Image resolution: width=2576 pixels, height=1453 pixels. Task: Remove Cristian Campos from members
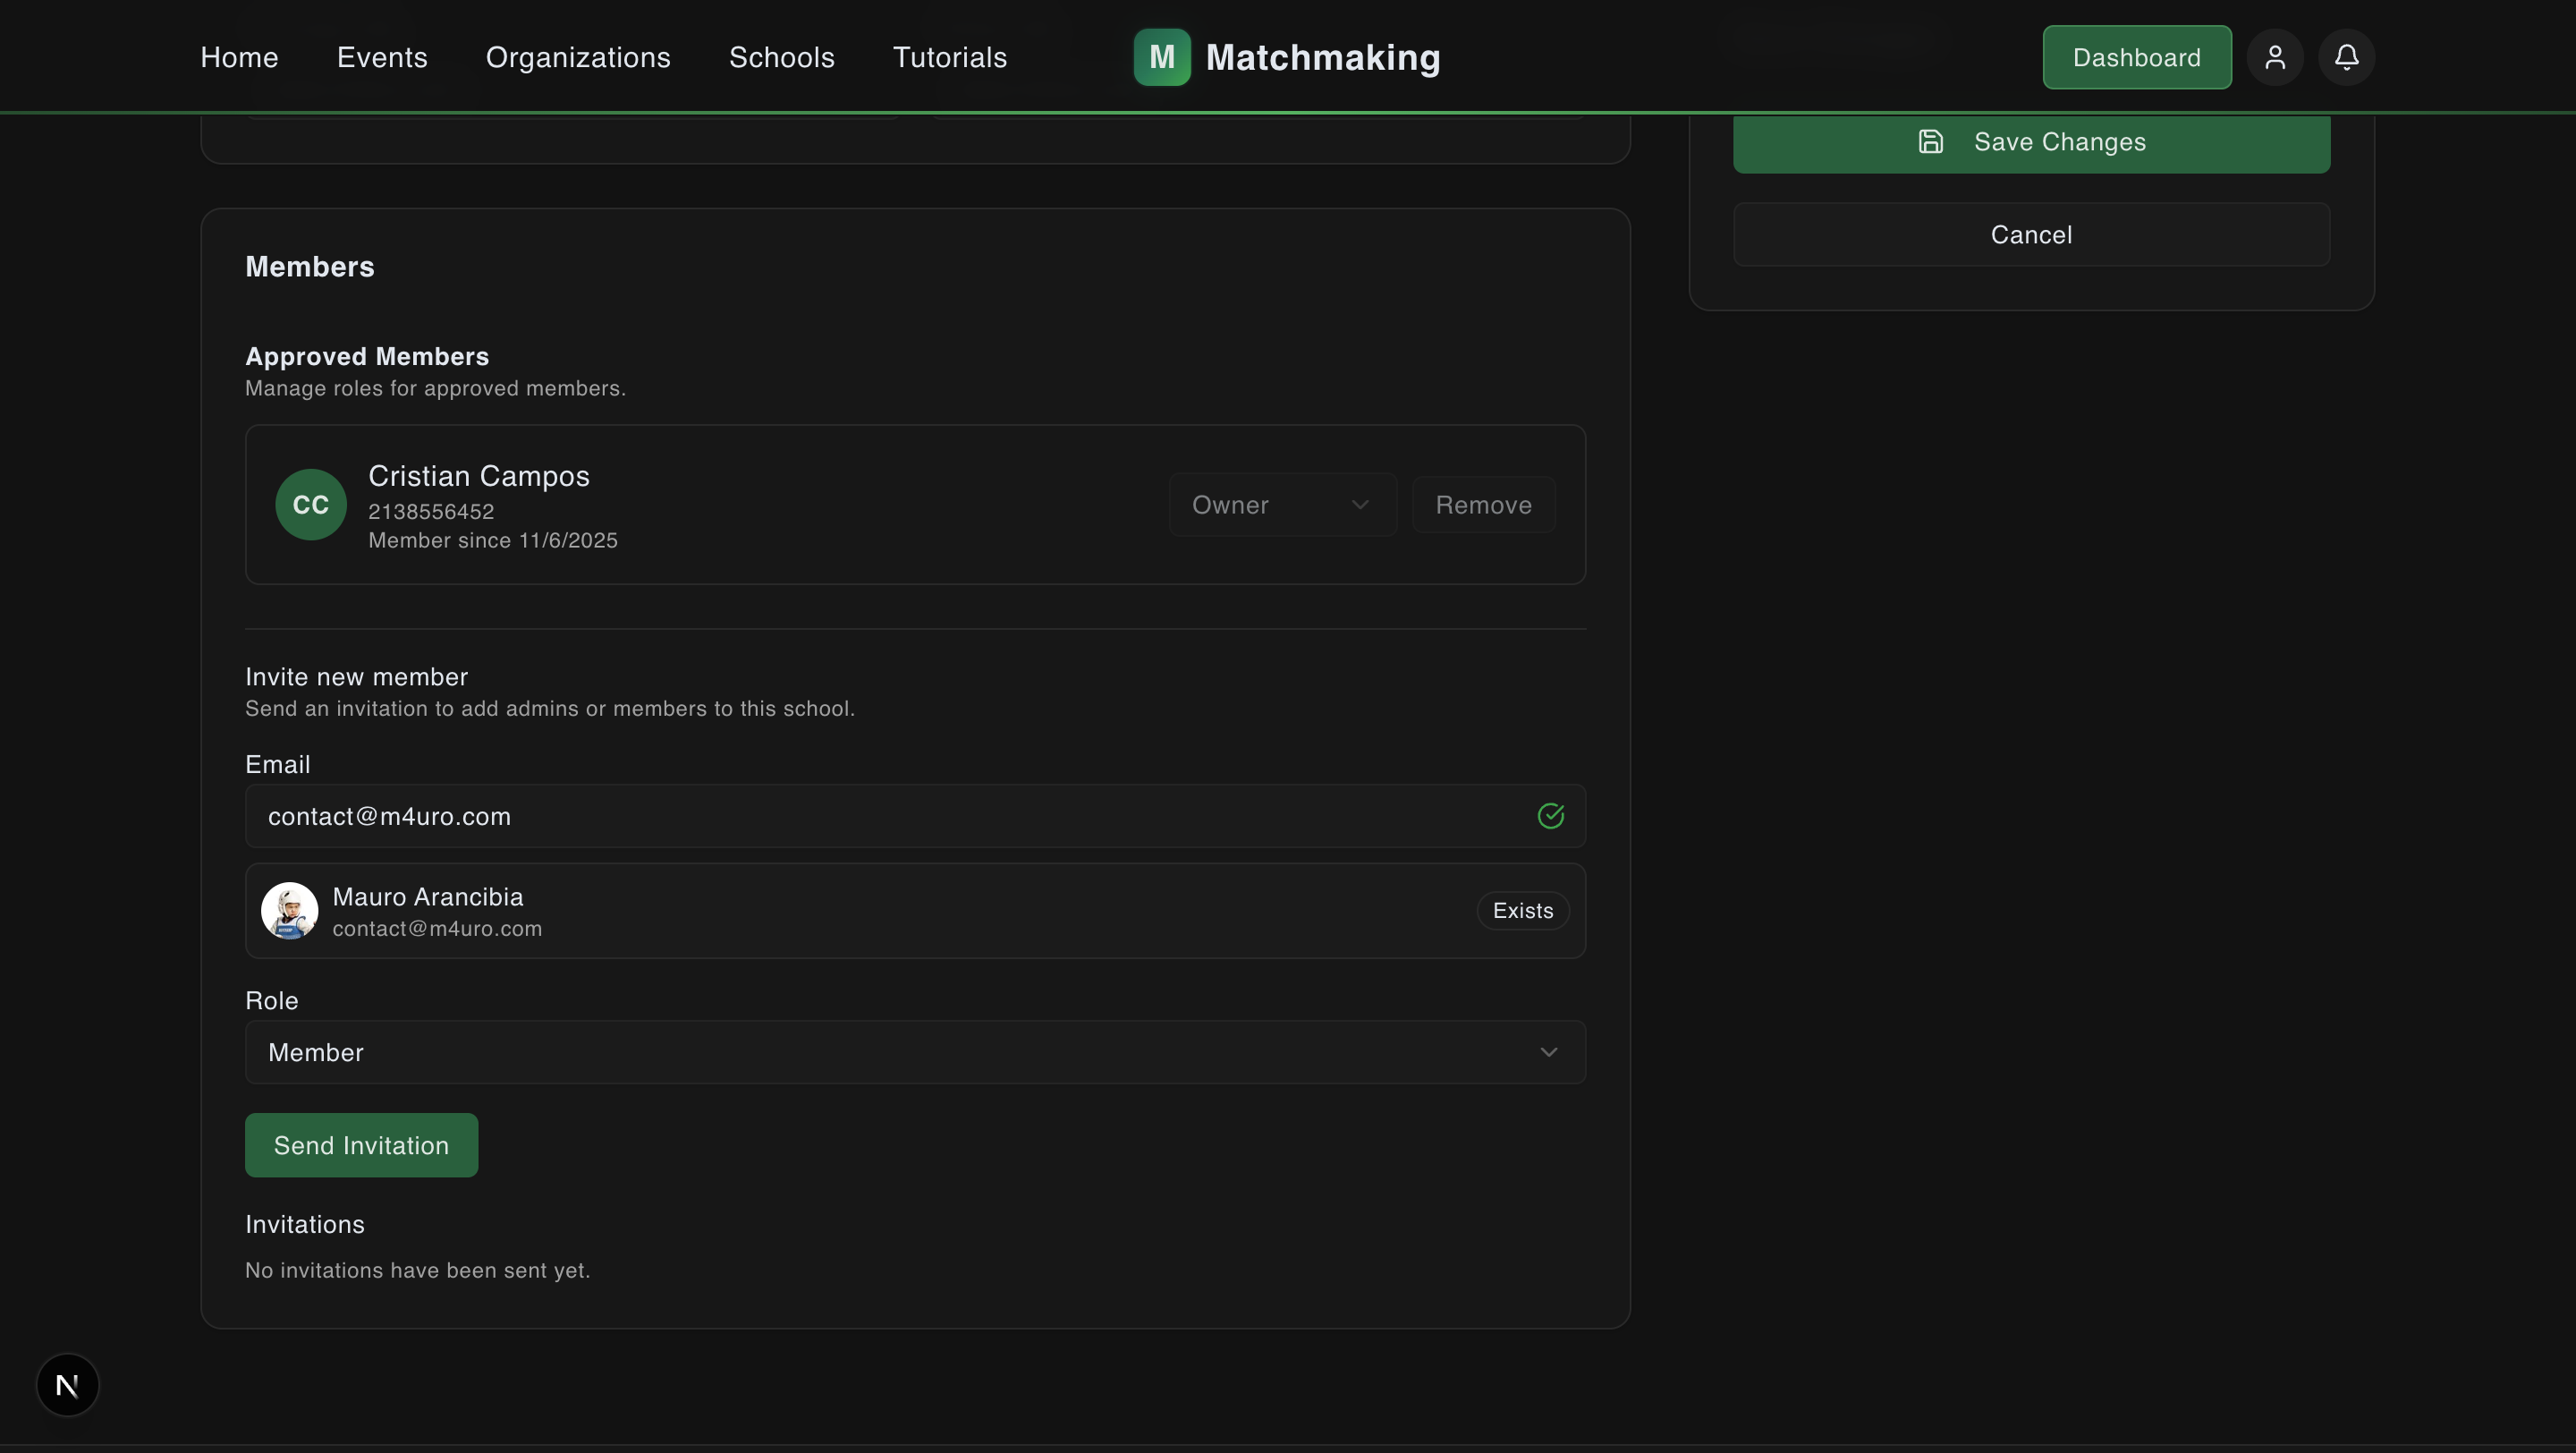point(1483,505)
